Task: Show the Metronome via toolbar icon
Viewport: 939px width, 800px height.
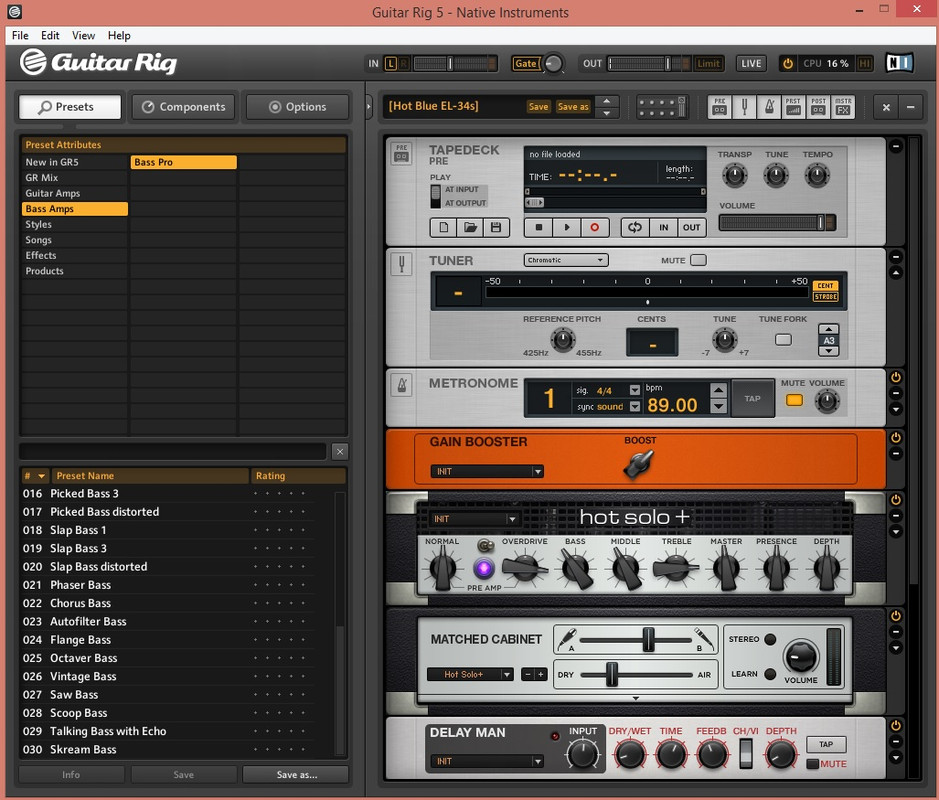Action: 769,107
